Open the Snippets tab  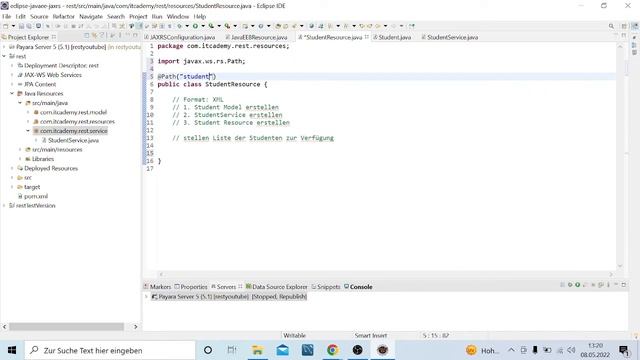tap(326, 287)
